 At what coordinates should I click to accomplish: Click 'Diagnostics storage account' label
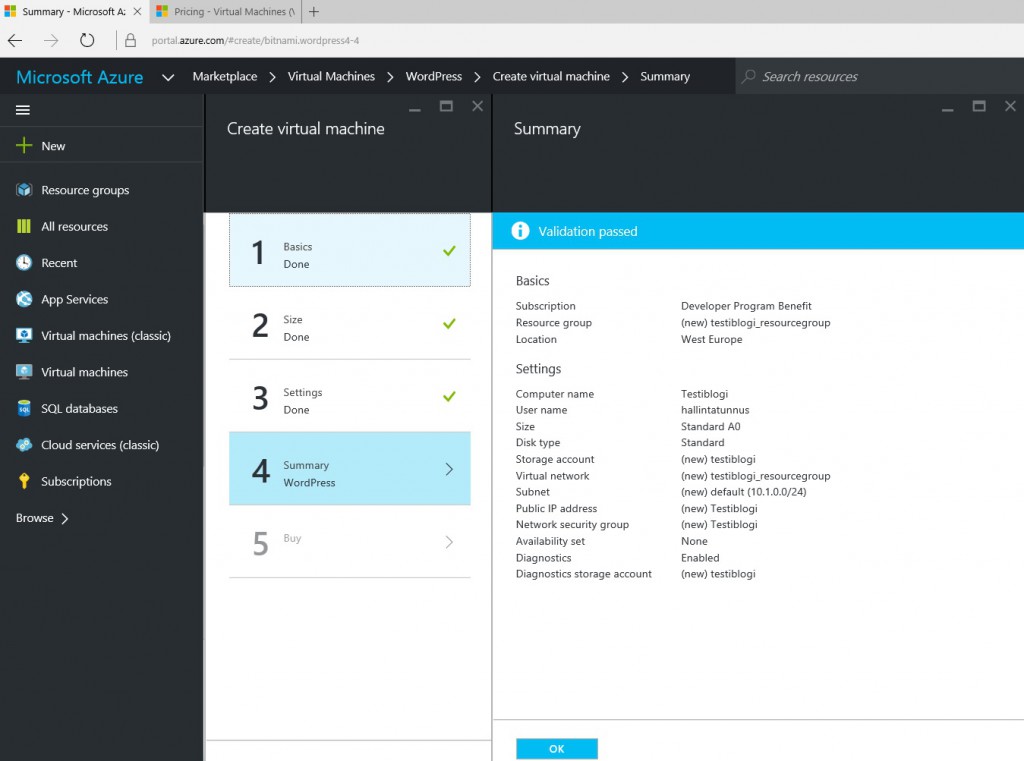click(583, 574)
